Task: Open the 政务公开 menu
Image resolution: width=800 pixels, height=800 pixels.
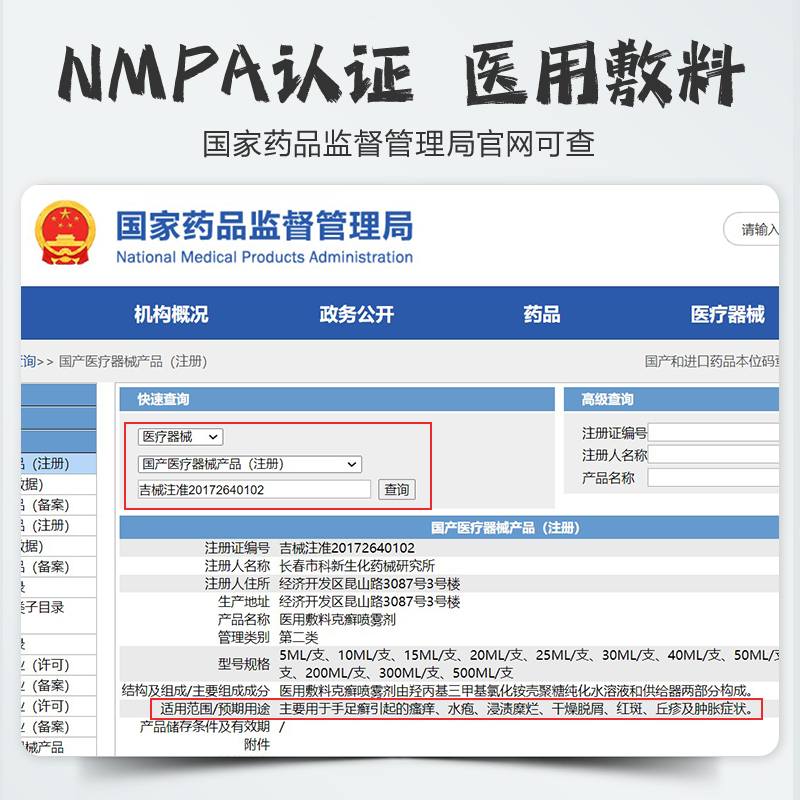Action: pyautogui.click(x=357, y=314)
